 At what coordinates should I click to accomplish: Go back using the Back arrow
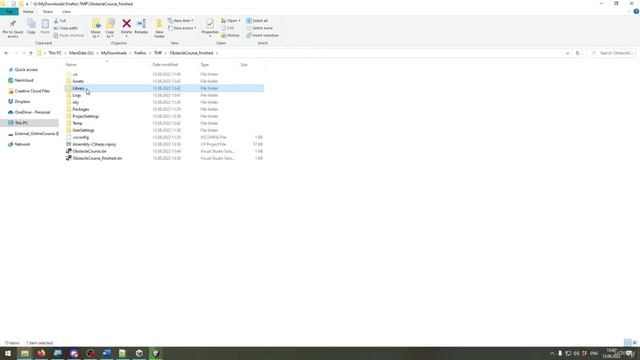coord(6,53)
